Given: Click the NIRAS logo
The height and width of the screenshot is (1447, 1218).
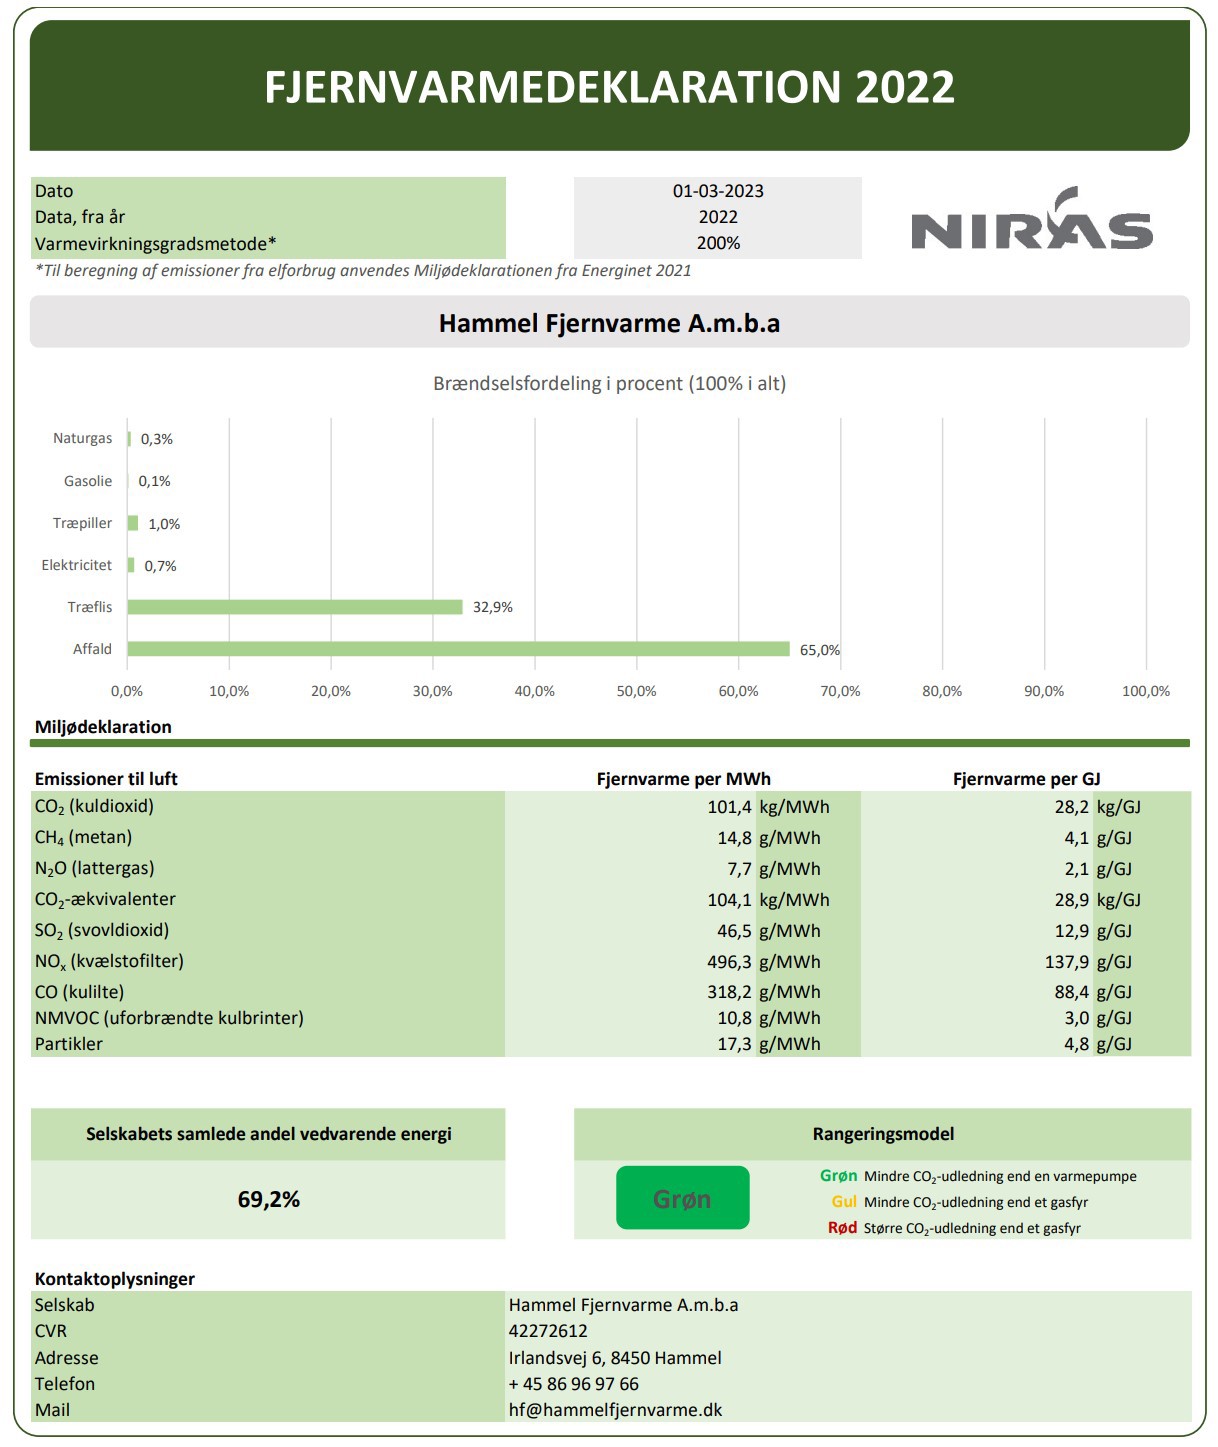Looking at the screenshot, I should 1032,218.
